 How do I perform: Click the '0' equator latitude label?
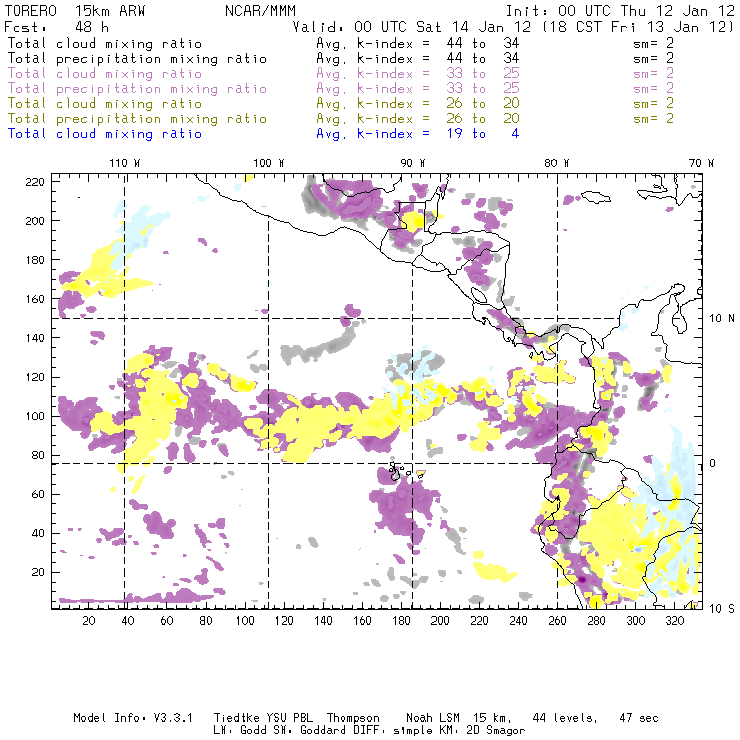[x=712, y=463]
